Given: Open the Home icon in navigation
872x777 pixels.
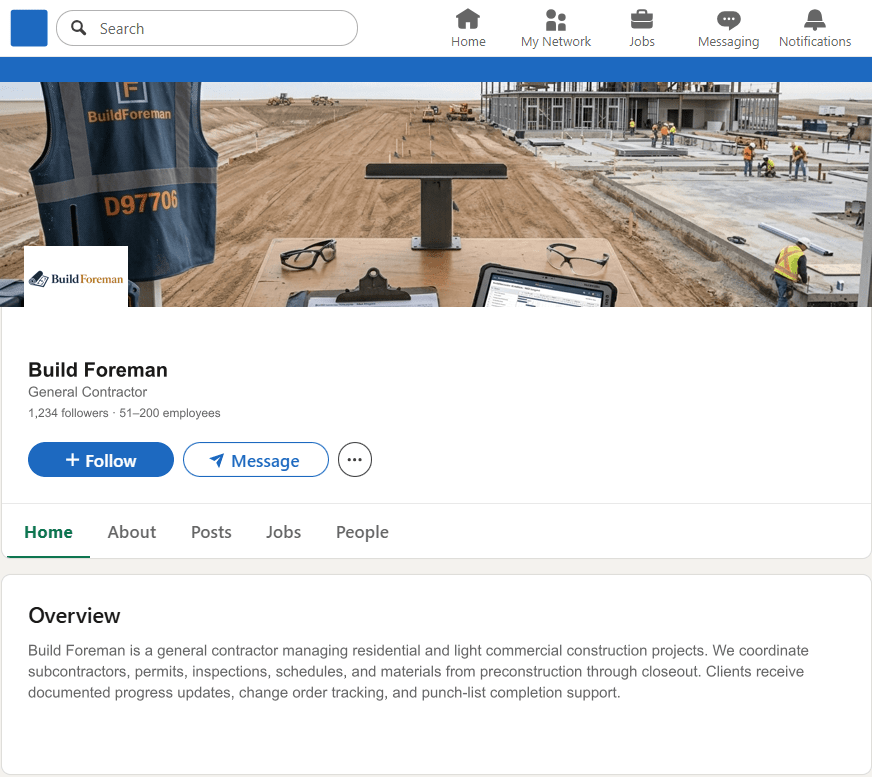Looking at the screenshot, I should (x=468, y=20).
